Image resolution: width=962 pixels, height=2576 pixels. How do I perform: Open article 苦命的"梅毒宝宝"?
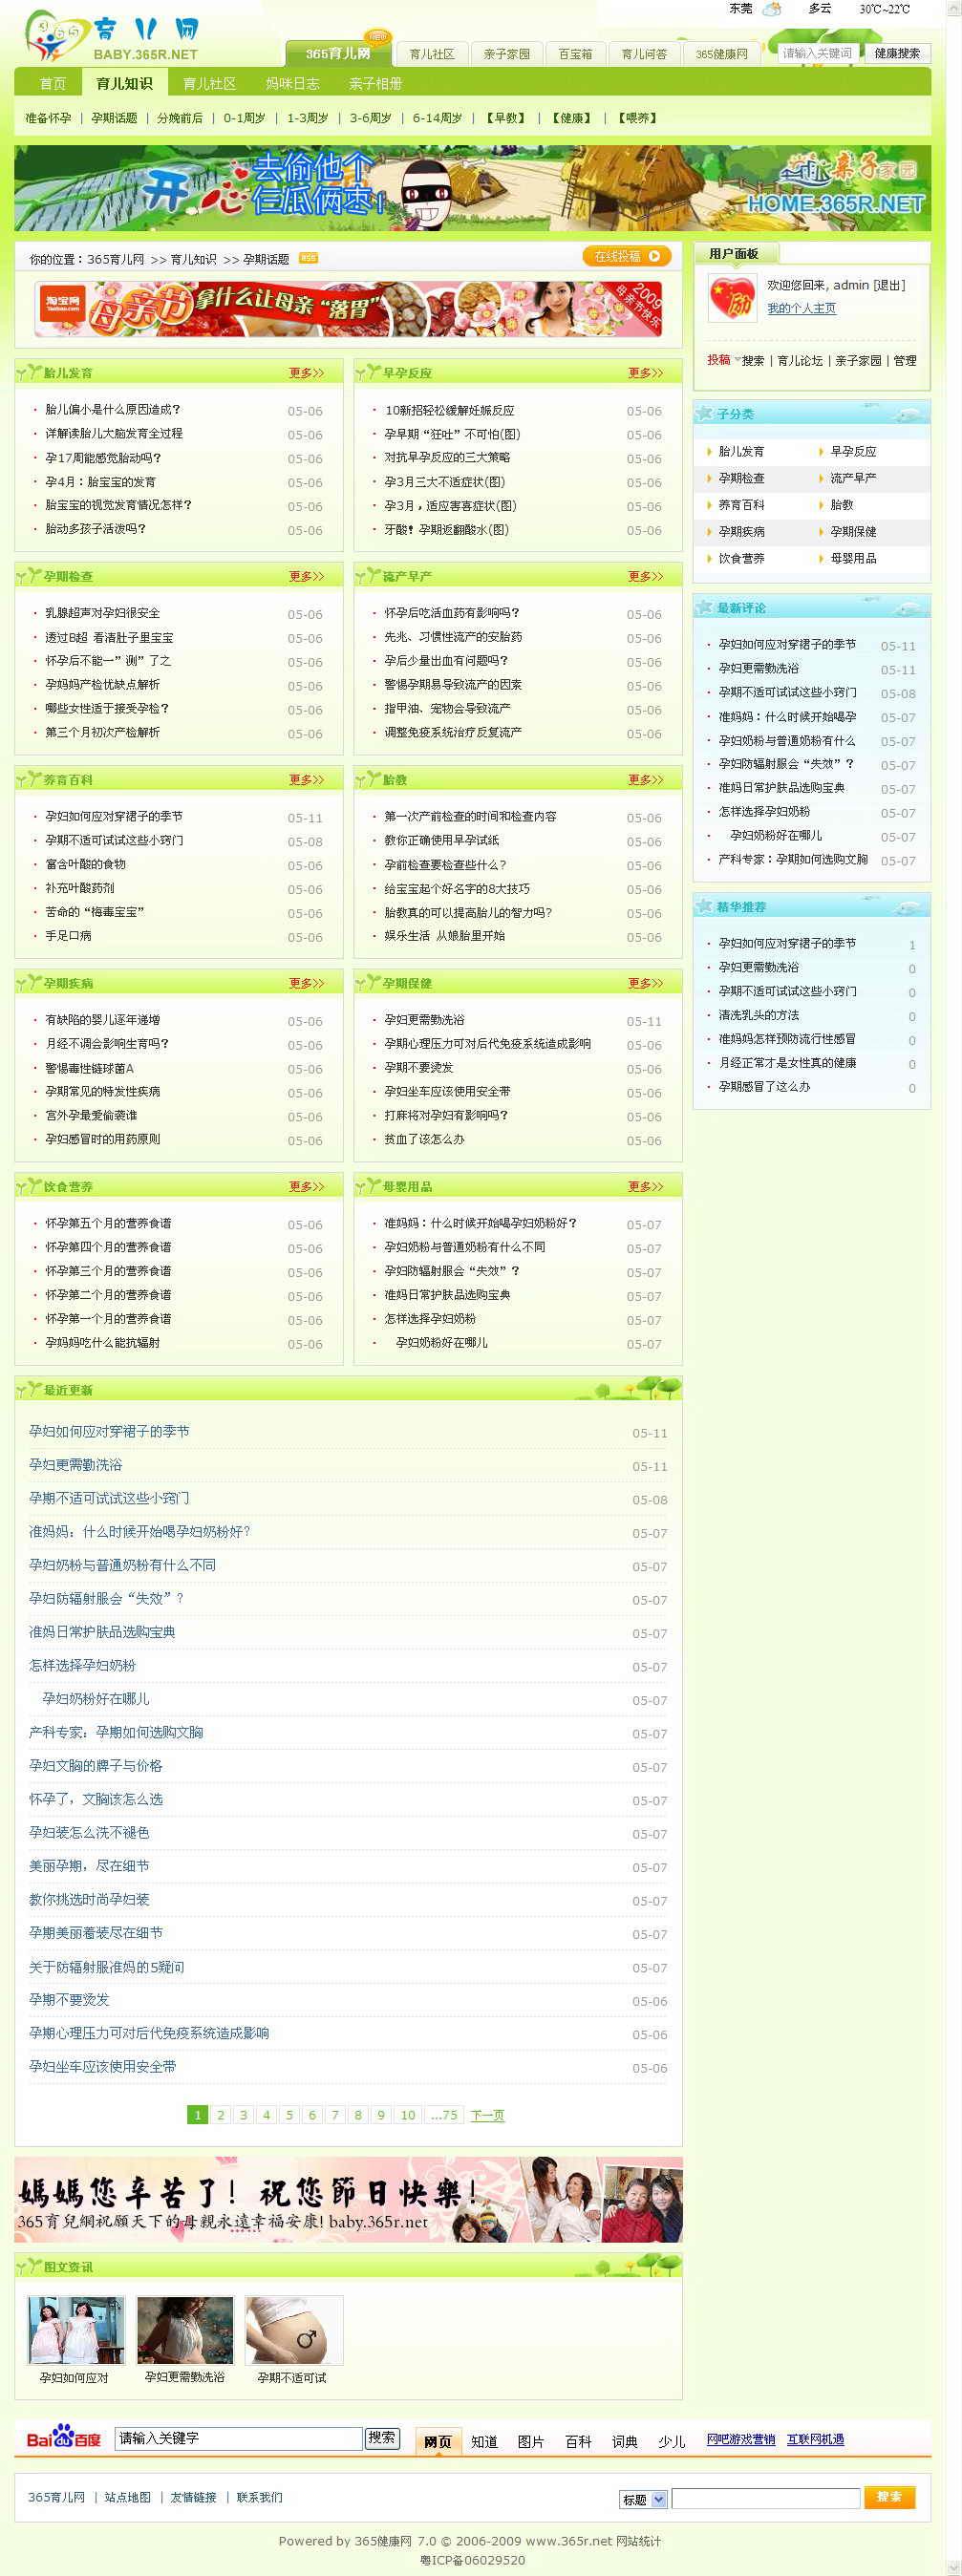pos(95,911)
